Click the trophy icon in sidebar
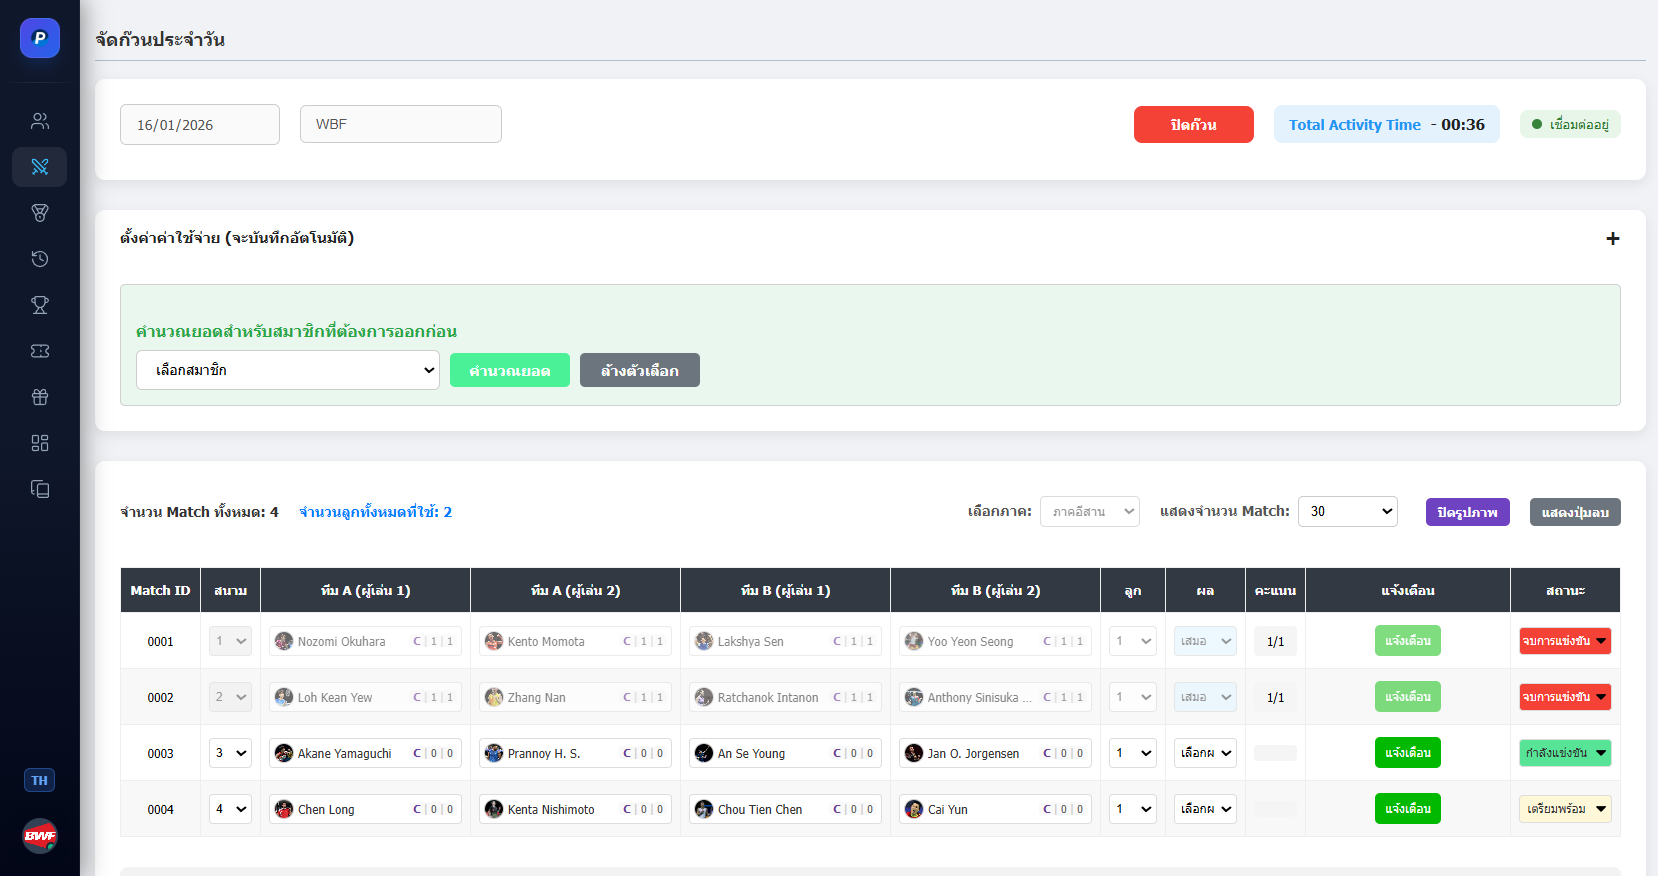This screenshot has width=1658, height=876. pyautogui.click(x=40, y=305)
